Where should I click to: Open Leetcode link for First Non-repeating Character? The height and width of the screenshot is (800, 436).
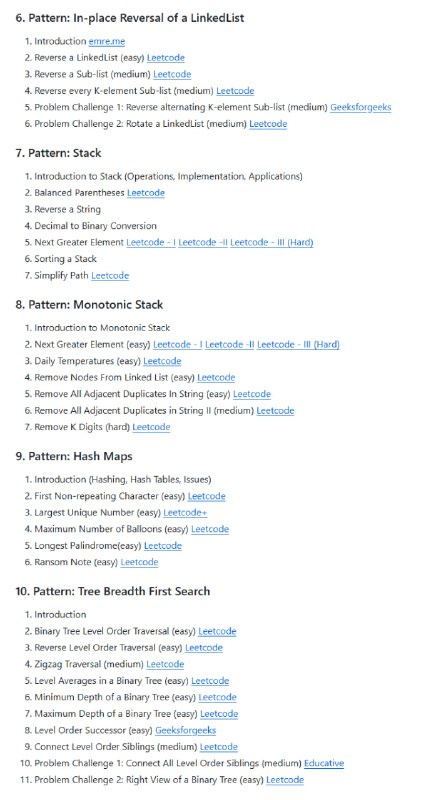(207, 496)
